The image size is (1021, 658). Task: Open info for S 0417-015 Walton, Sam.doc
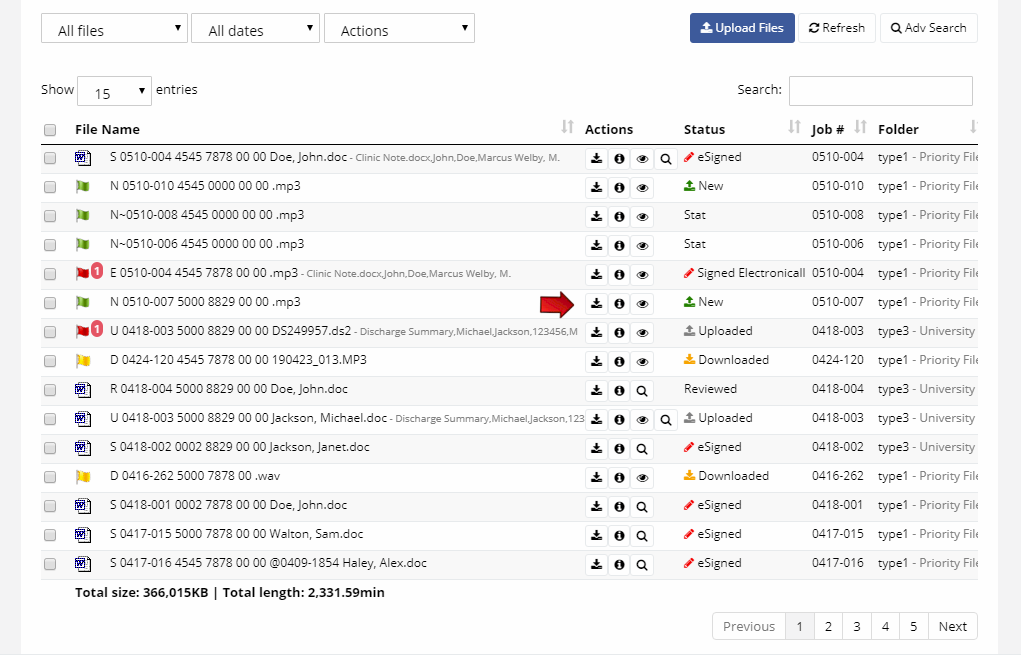619,535
